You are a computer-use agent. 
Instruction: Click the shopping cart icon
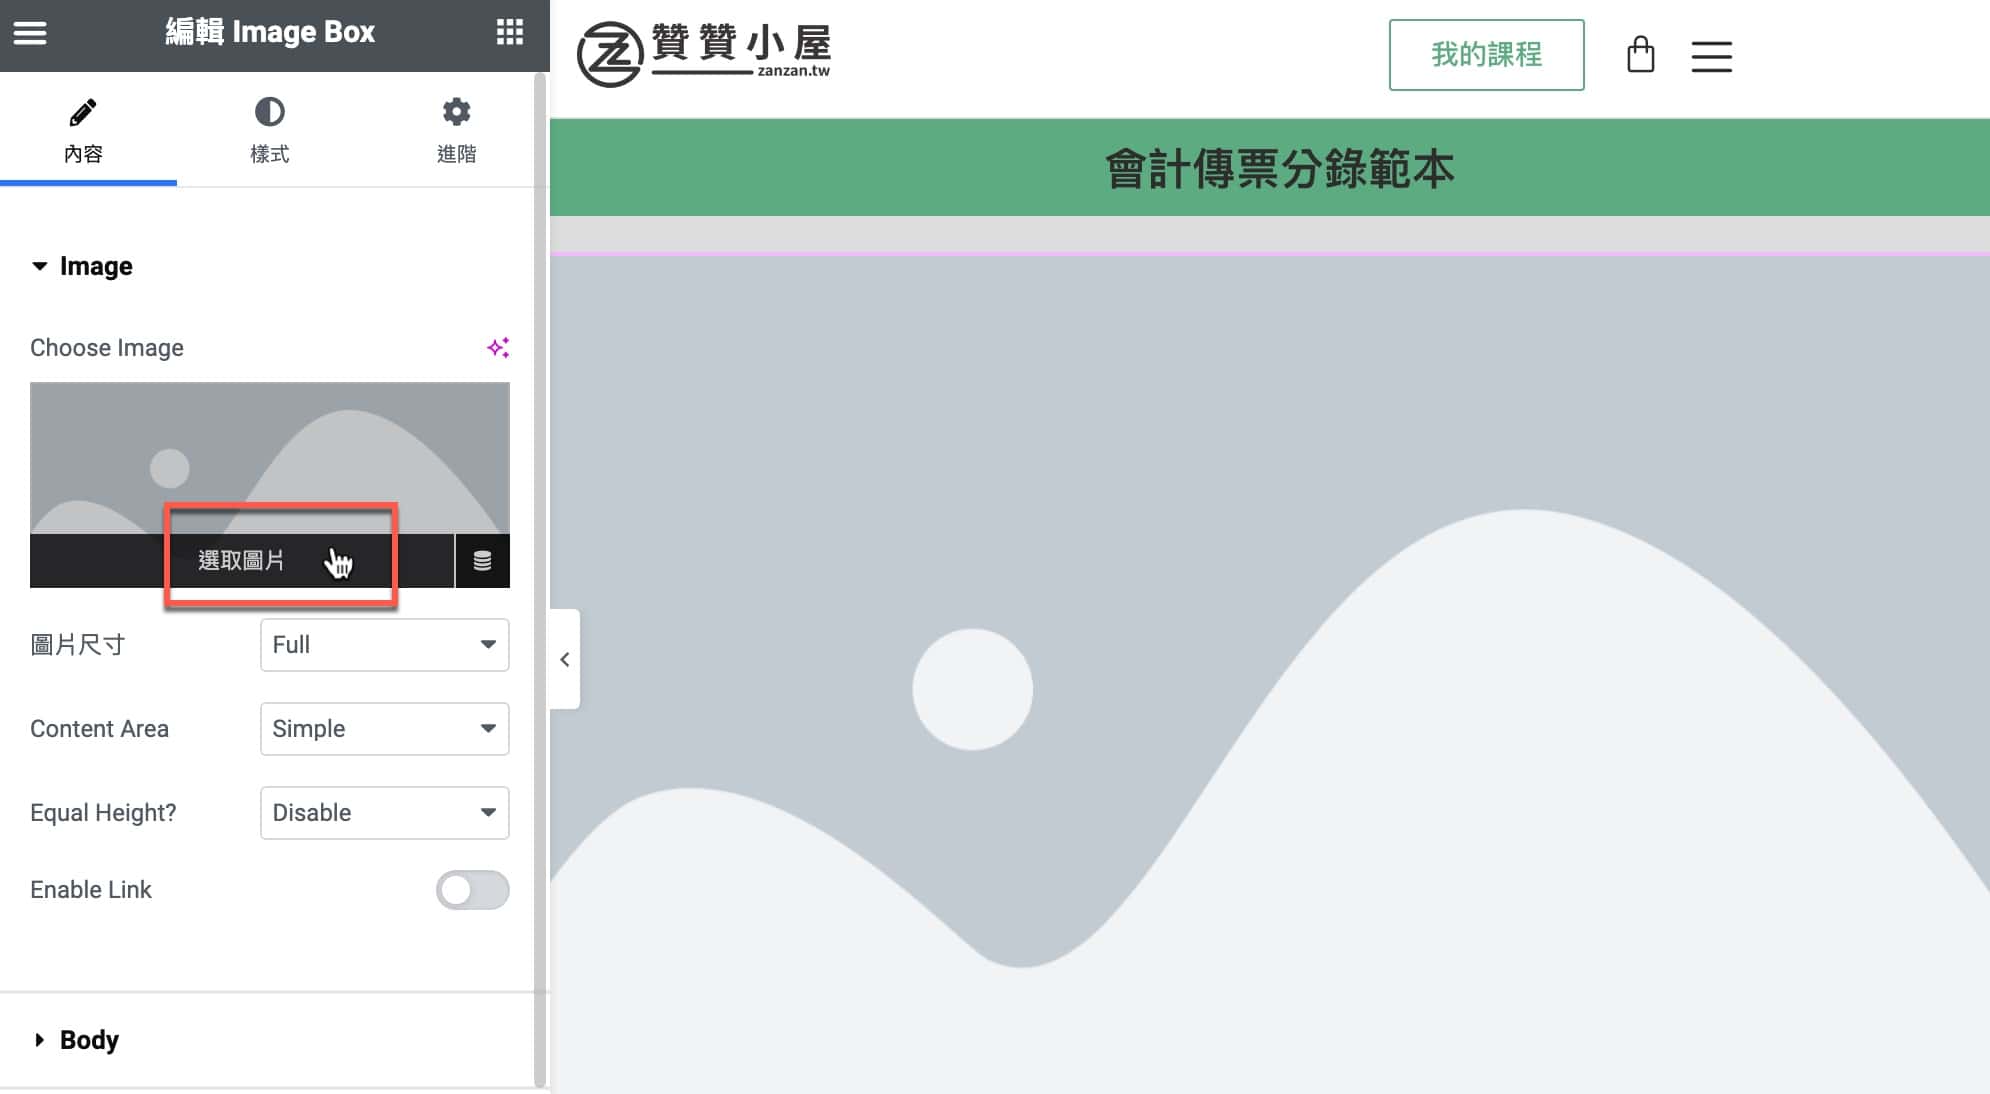click(1641, 55)
